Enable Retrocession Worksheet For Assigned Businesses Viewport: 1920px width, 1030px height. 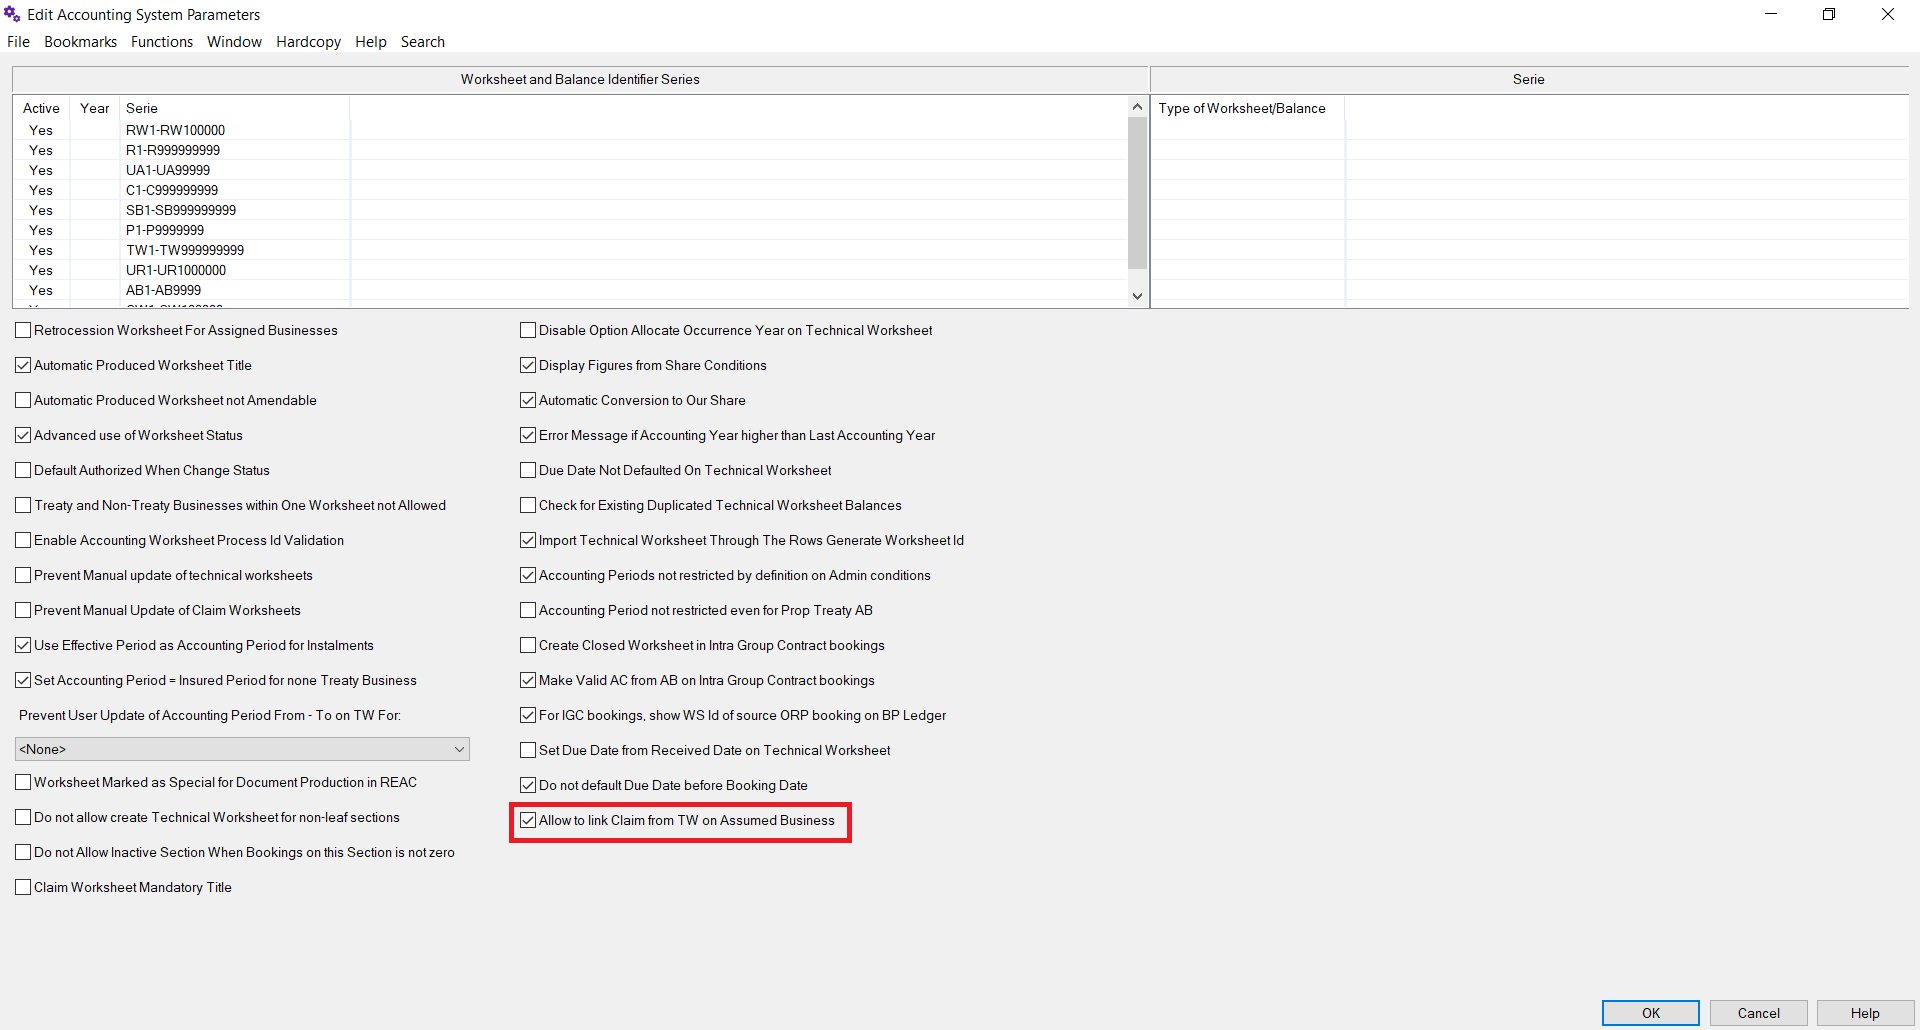click(22, 329)
